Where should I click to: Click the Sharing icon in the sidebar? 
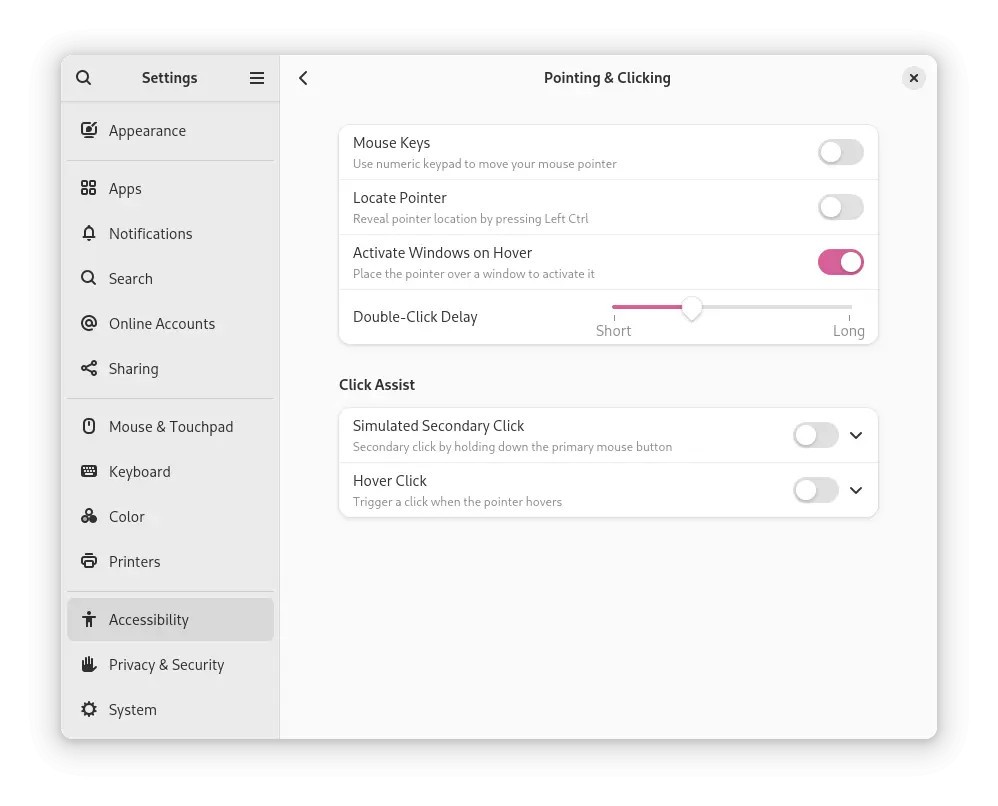pos(89,368)
